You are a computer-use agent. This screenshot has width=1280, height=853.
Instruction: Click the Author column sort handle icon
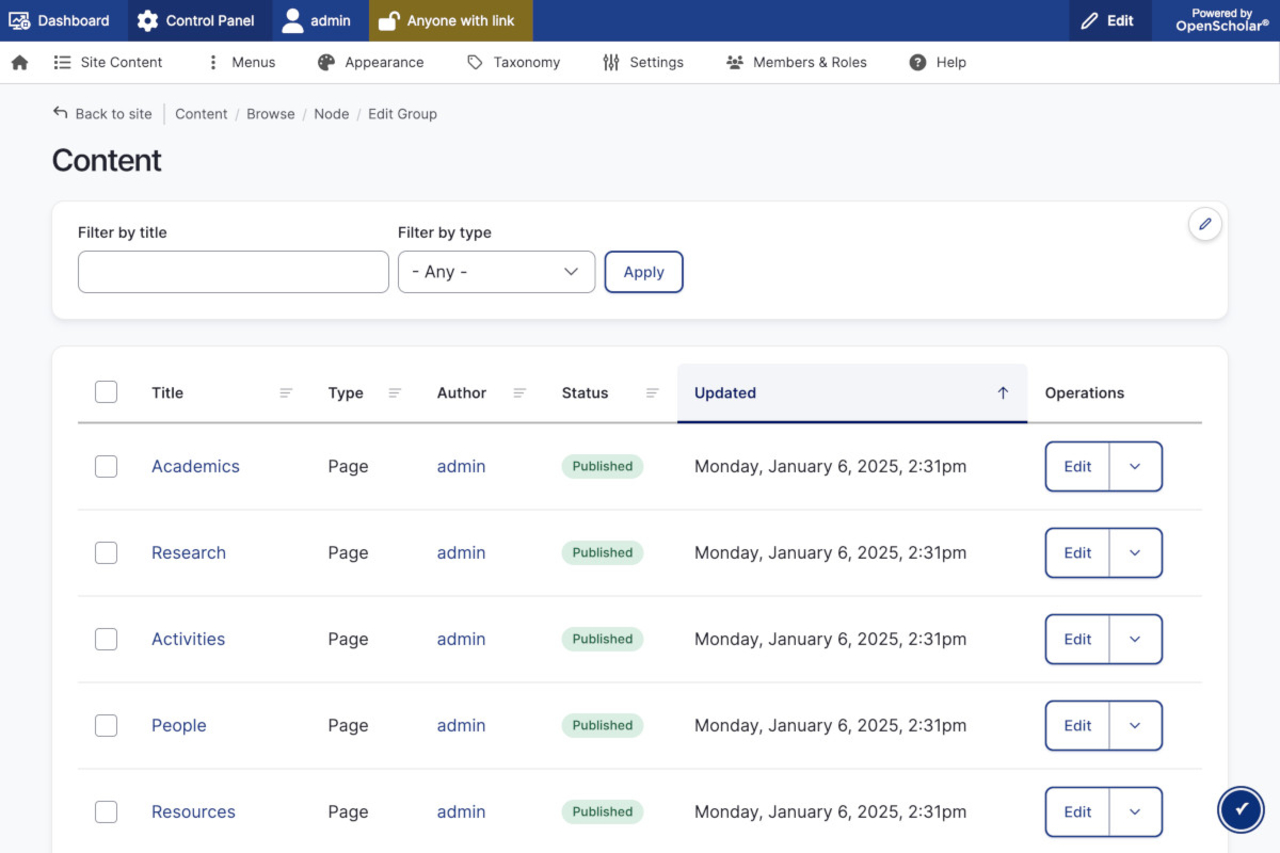pos(520,393)
